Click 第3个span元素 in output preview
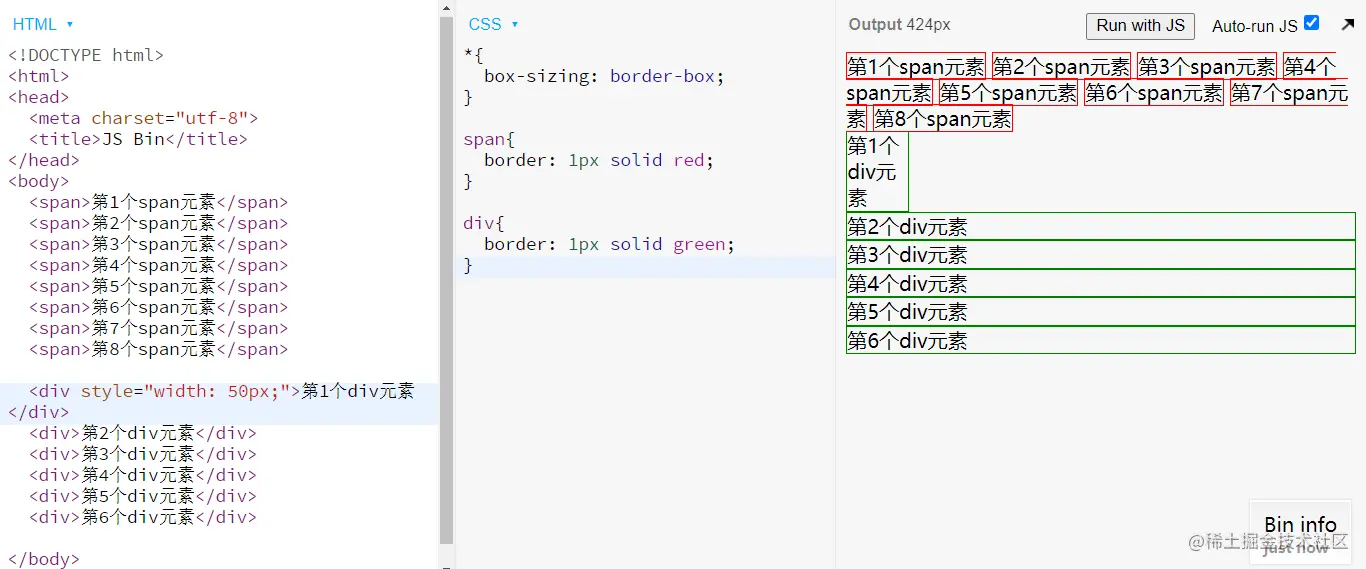This screenshot has height=569, width=1366. tap(1207, 66)
